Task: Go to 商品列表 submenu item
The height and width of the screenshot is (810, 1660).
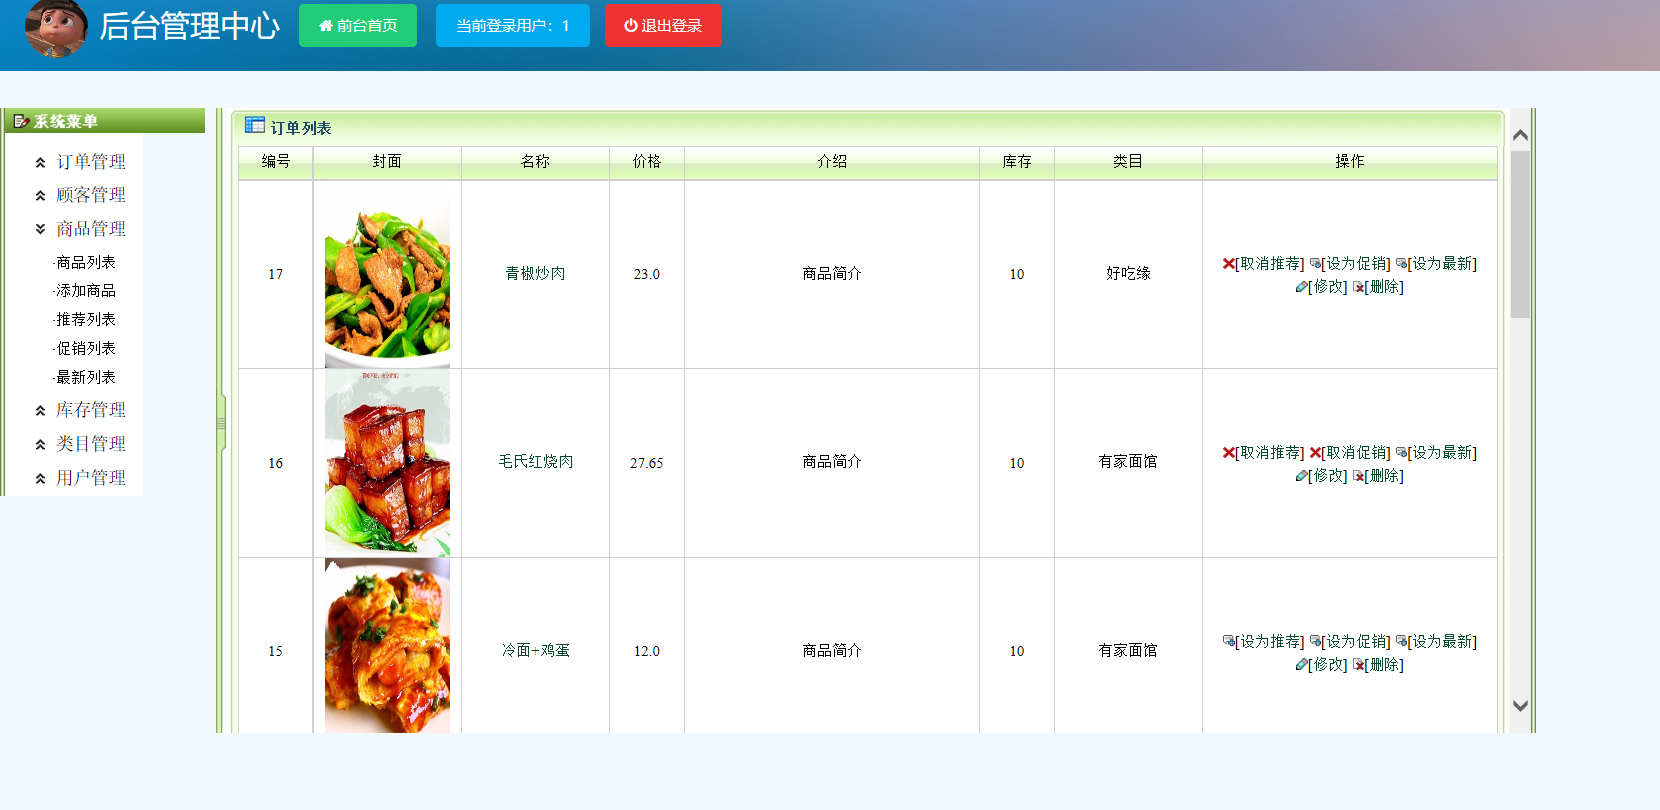Action: pyautogui.click(x=85, y=262)
